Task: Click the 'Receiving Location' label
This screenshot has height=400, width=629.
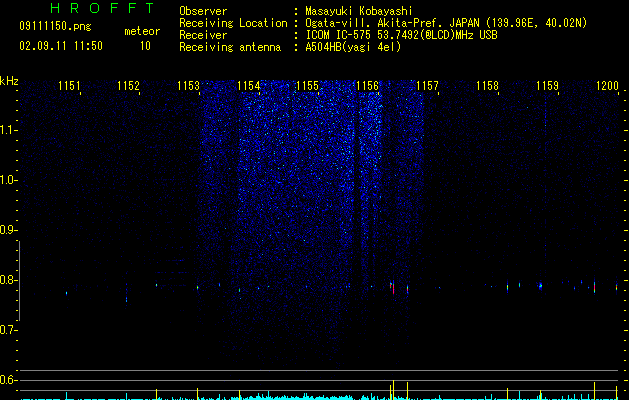Action: (x=233, y=23)
